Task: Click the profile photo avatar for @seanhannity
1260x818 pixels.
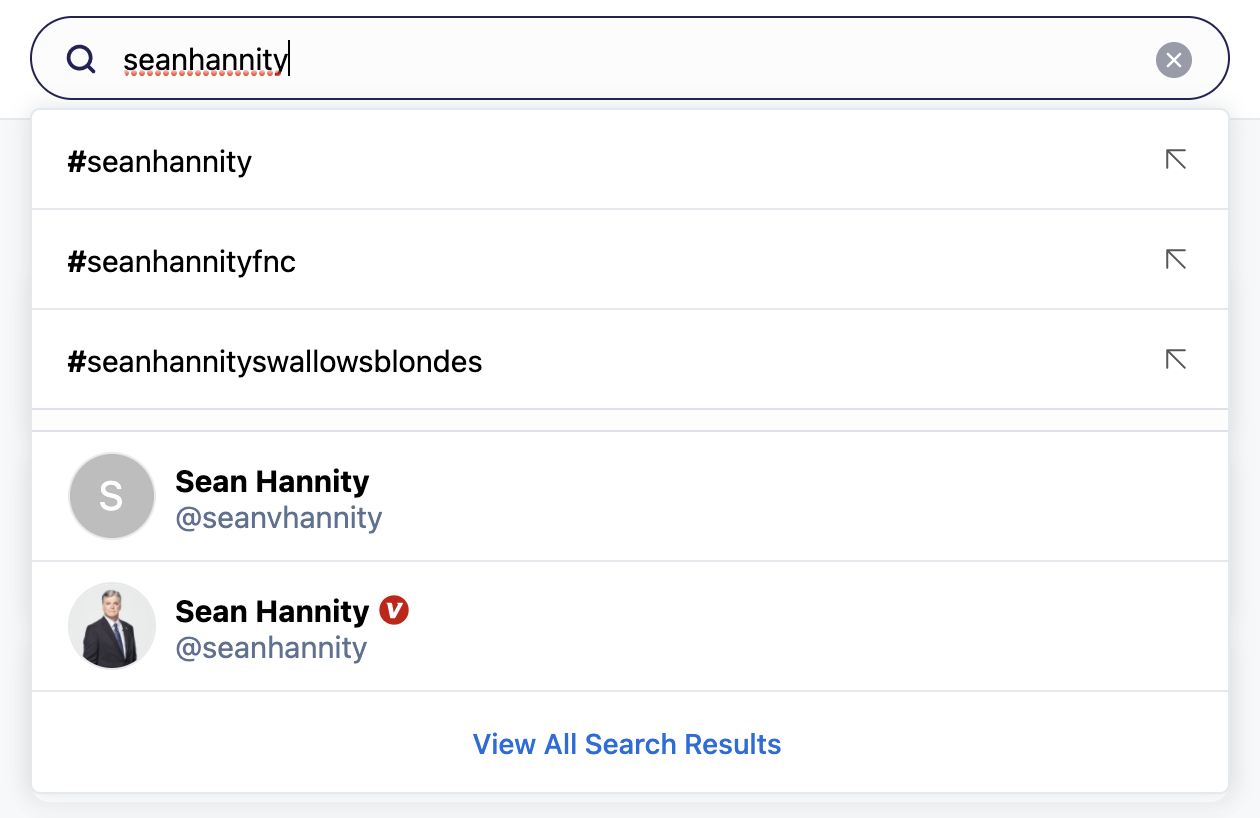Action: click(112, 626)
